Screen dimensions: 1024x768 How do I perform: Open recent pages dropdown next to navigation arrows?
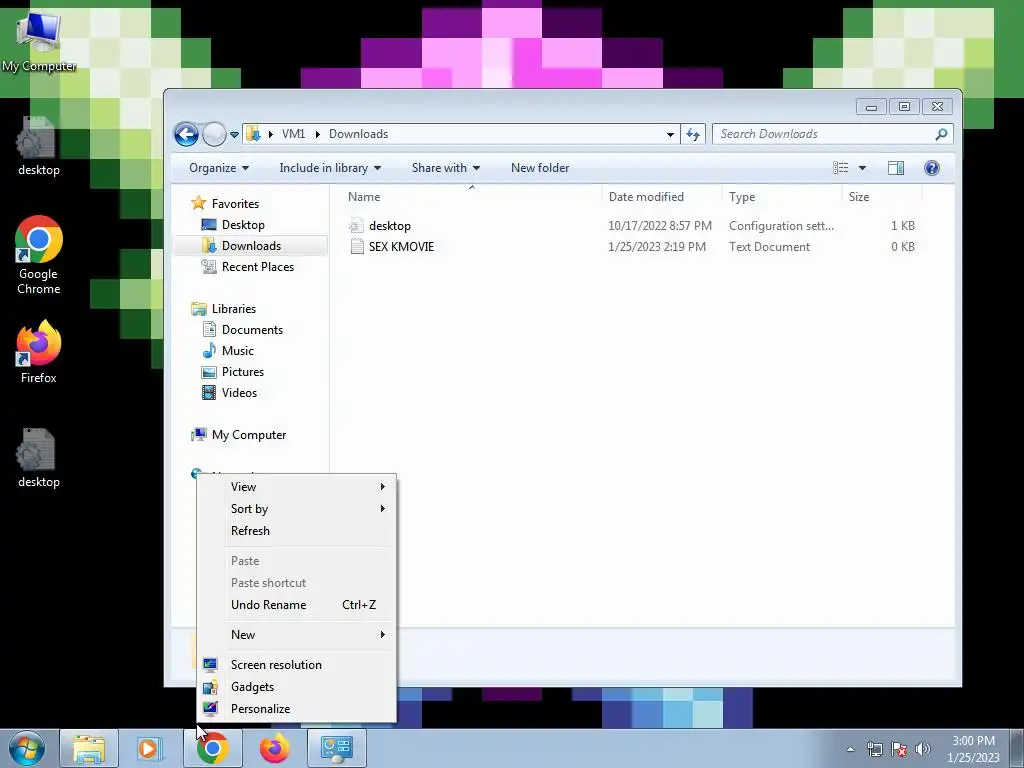[234, 135]
